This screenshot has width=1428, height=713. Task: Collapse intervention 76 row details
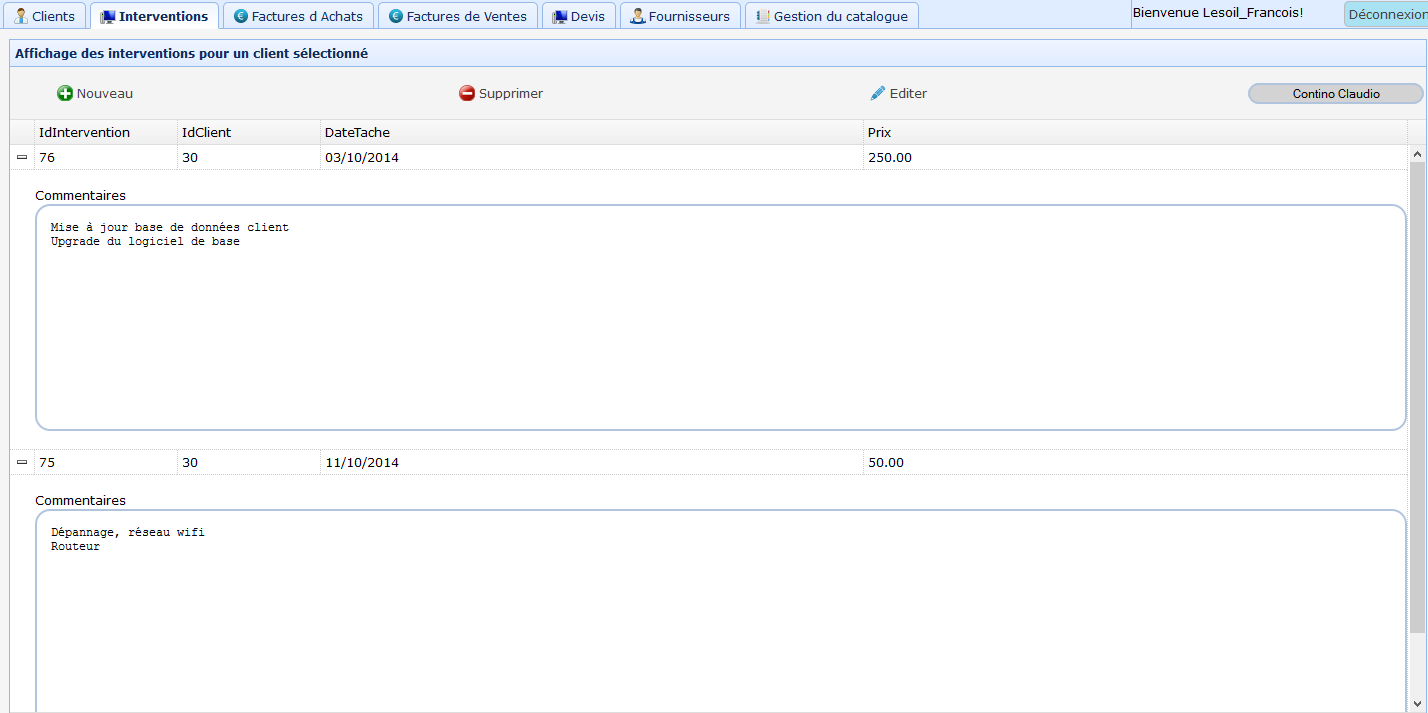(22, 157)
